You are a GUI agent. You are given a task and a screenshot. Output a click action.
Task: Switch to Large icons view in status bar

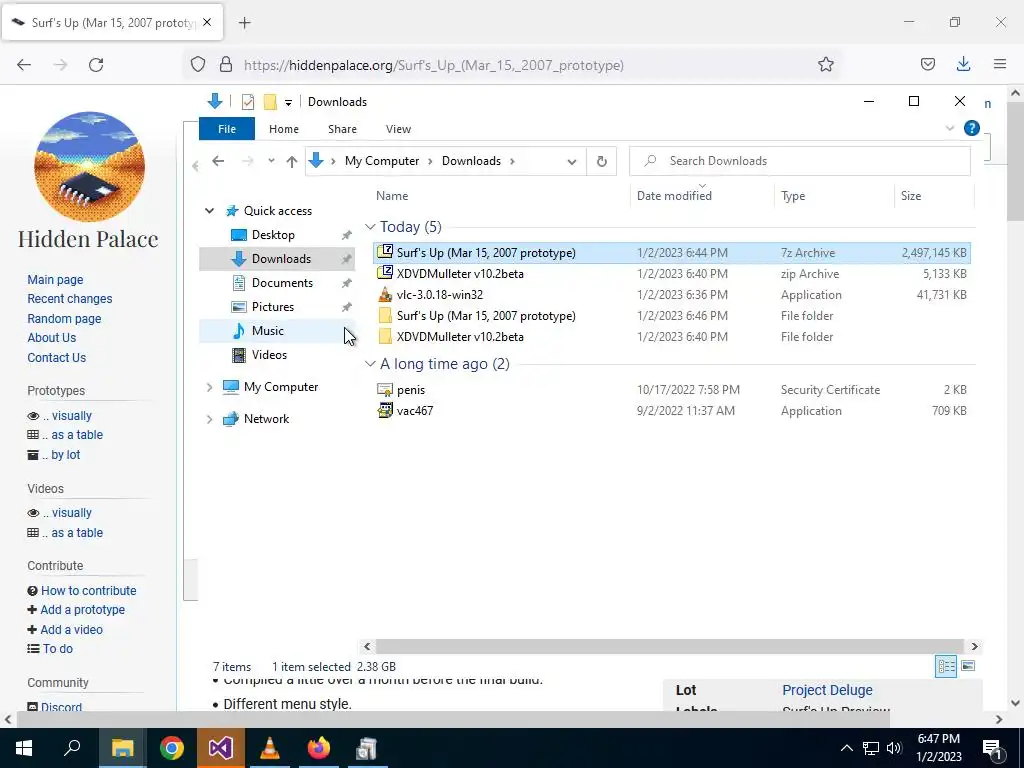tap(968, 666)
